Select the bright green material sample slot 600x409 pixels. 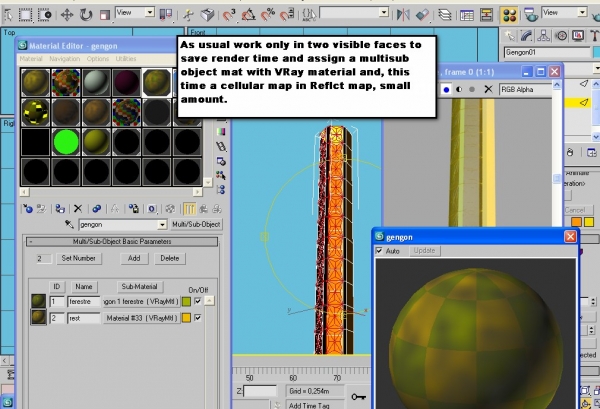[x=66, y=142]
